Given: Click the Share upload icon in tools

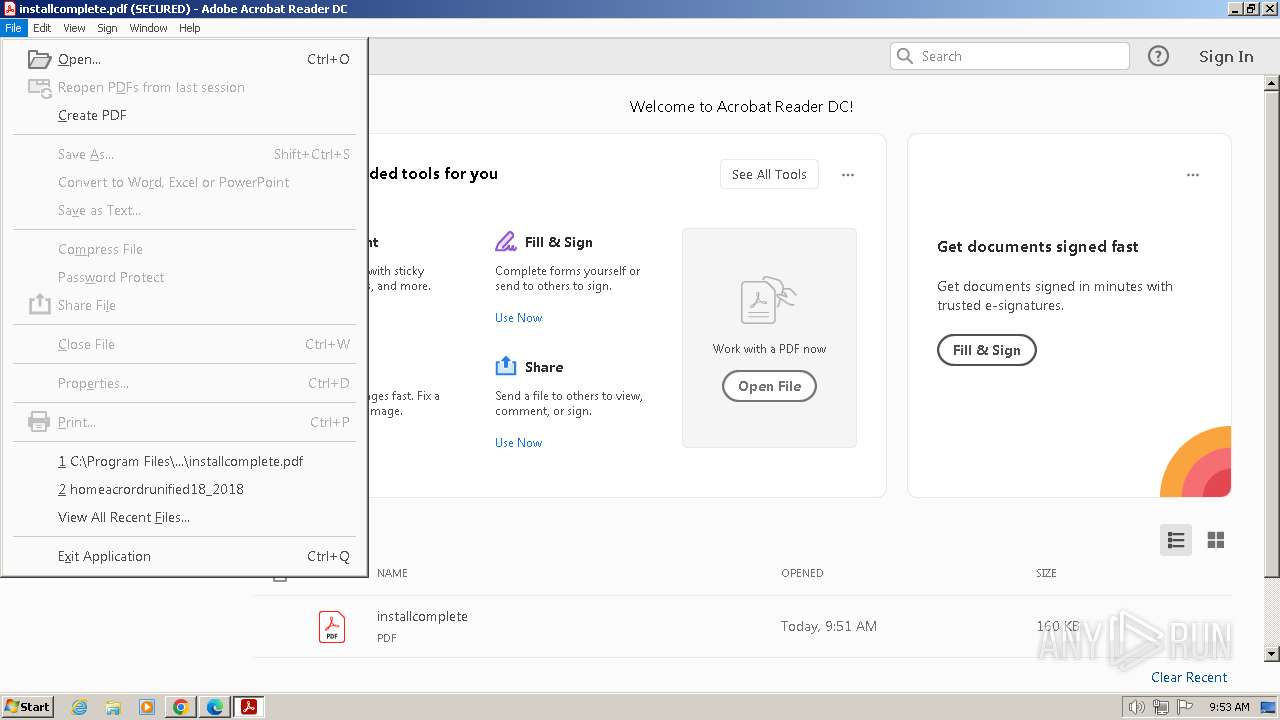Looking at the screenshot, I should coord(506,366).
